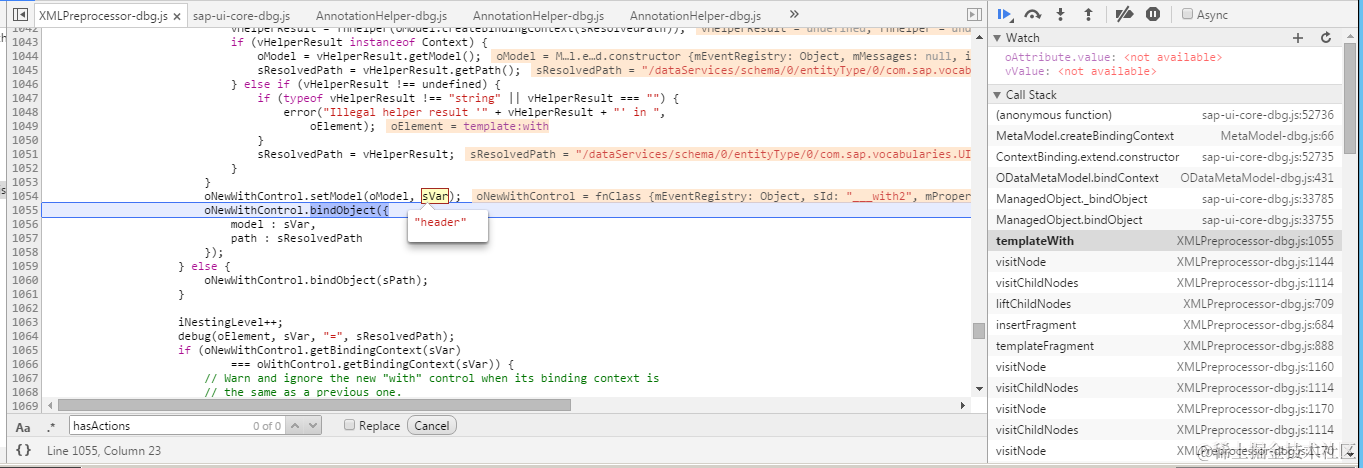
Task: Toggle case-sensitive search (Aa)
Action: coord(23,426)
